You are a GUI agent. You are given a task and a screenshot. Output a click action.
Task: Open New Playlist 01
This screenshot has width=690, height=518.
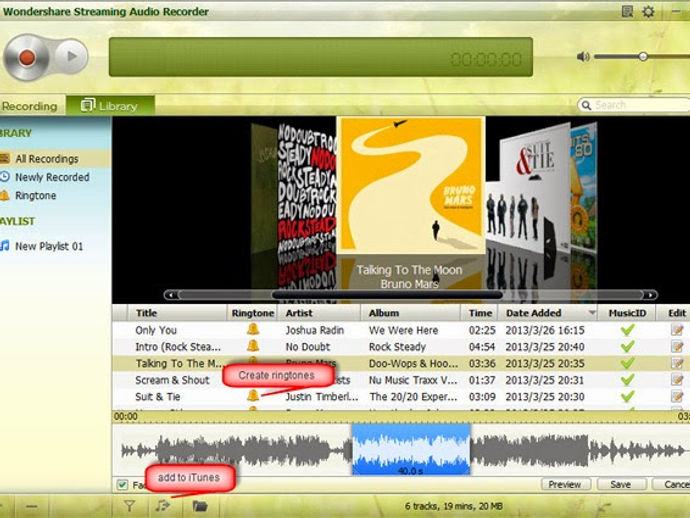pyautogui.click(x=48, y=246)
